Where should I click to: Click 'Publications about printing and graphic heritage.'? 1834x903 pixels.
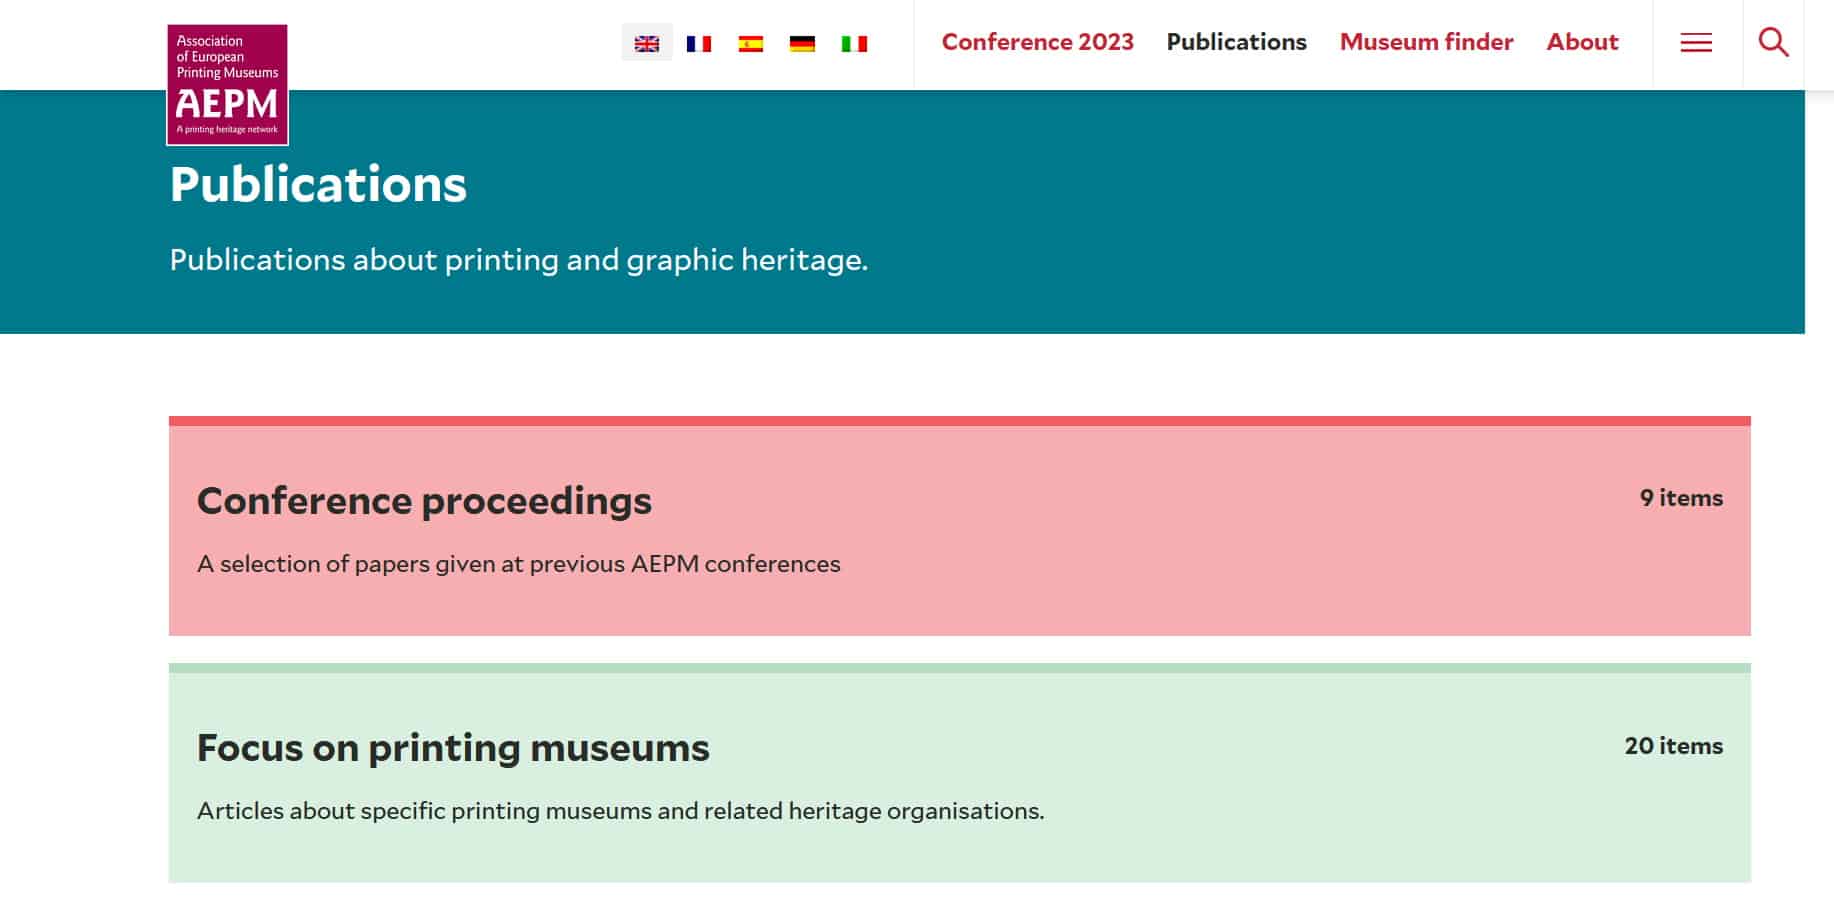coord(518,260)
